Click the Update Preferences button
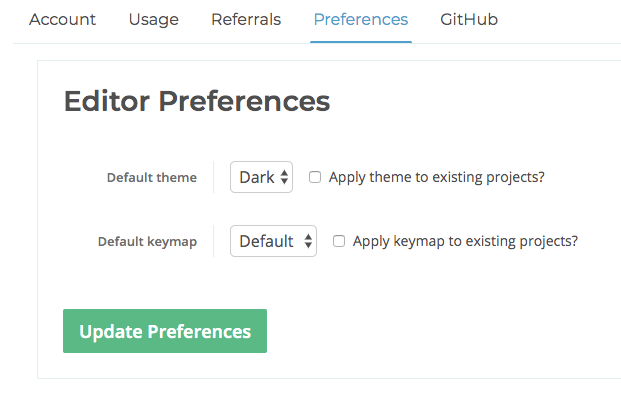 pos(165,331)
